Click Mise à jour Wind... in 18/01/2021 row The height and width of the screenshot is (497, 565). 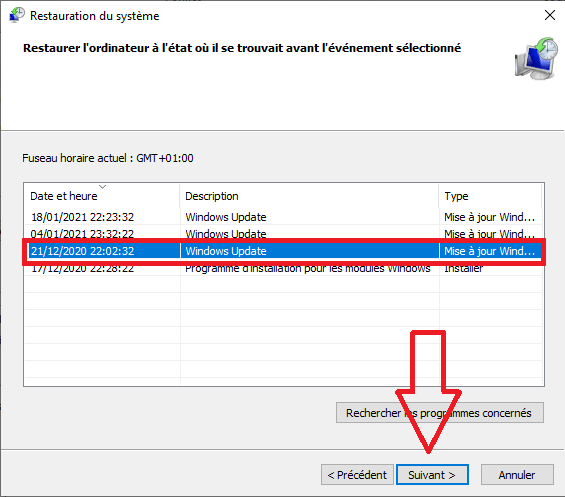click(489, 217)
